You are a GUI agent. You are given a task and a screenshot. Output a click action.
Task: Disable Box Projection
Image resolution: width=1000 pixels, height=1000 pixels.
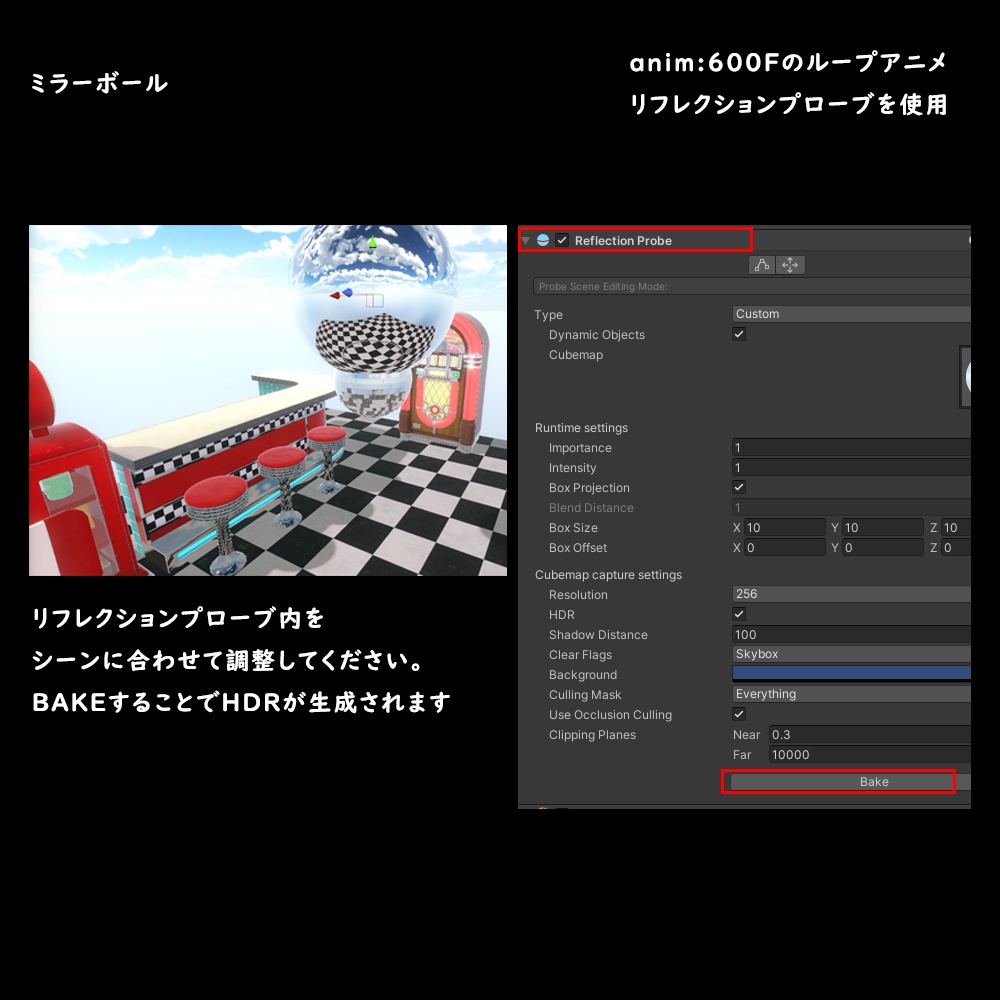[x=738, y=488]
